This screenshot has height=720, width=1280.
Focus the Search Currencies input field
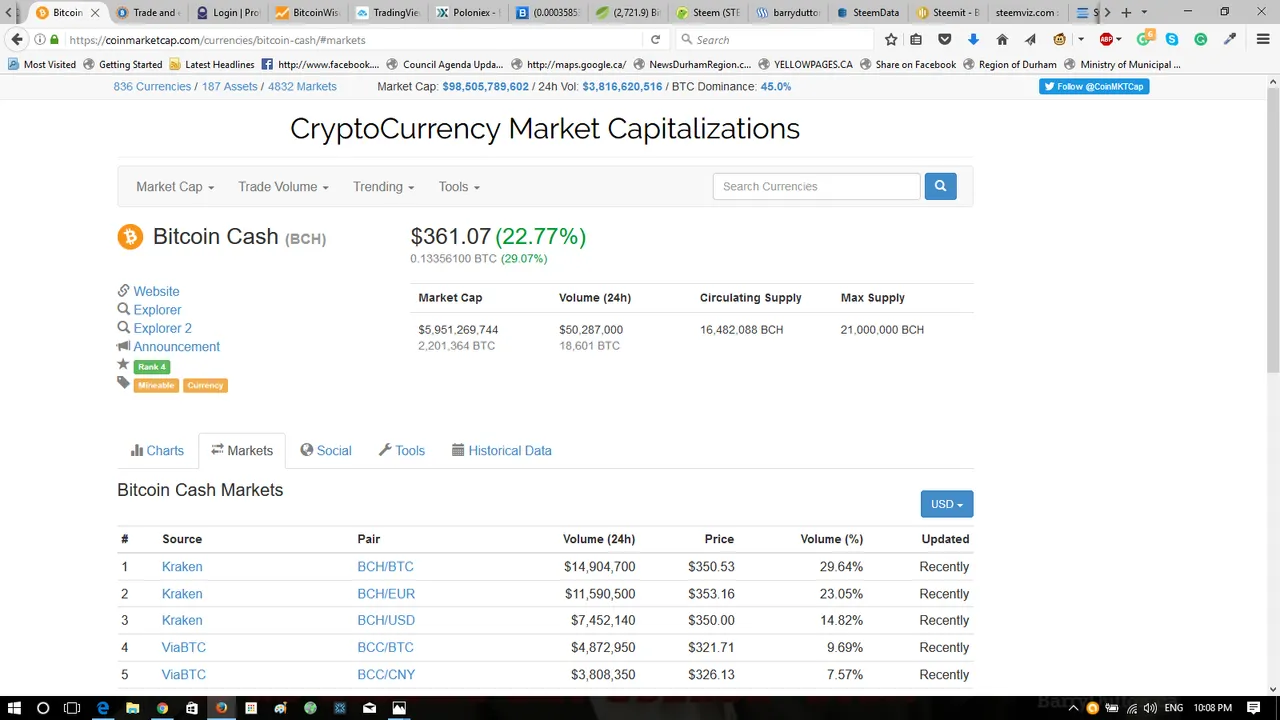tap(816, 186)
